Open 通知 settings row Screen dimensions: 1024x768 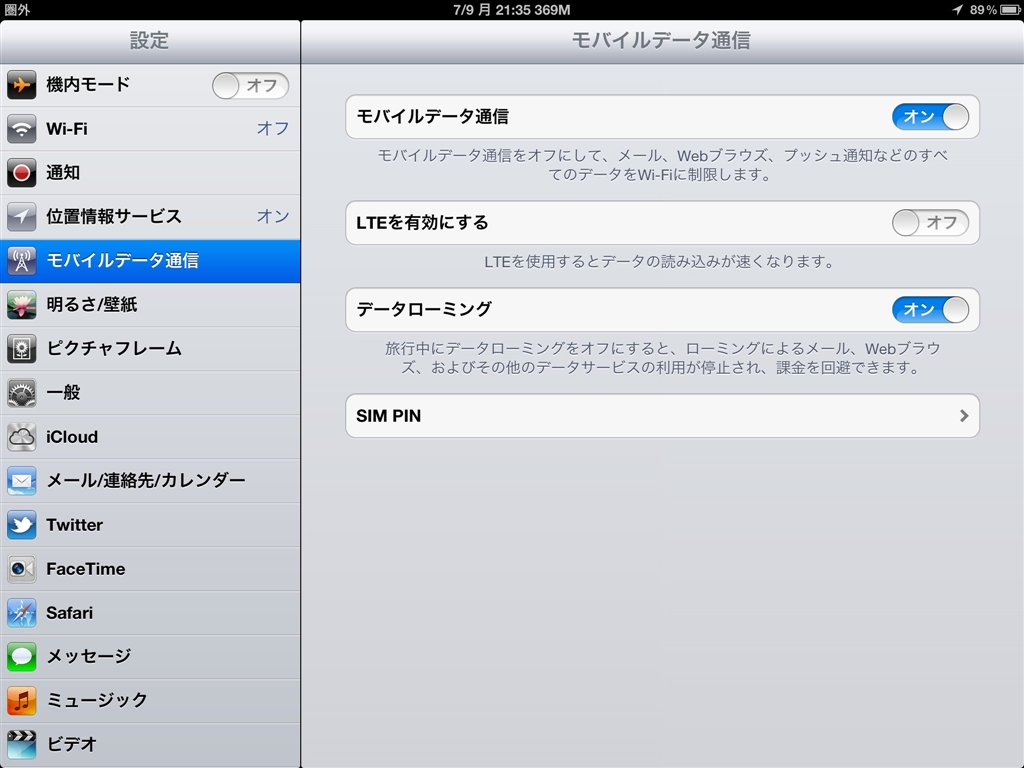(x=150, y=173)
